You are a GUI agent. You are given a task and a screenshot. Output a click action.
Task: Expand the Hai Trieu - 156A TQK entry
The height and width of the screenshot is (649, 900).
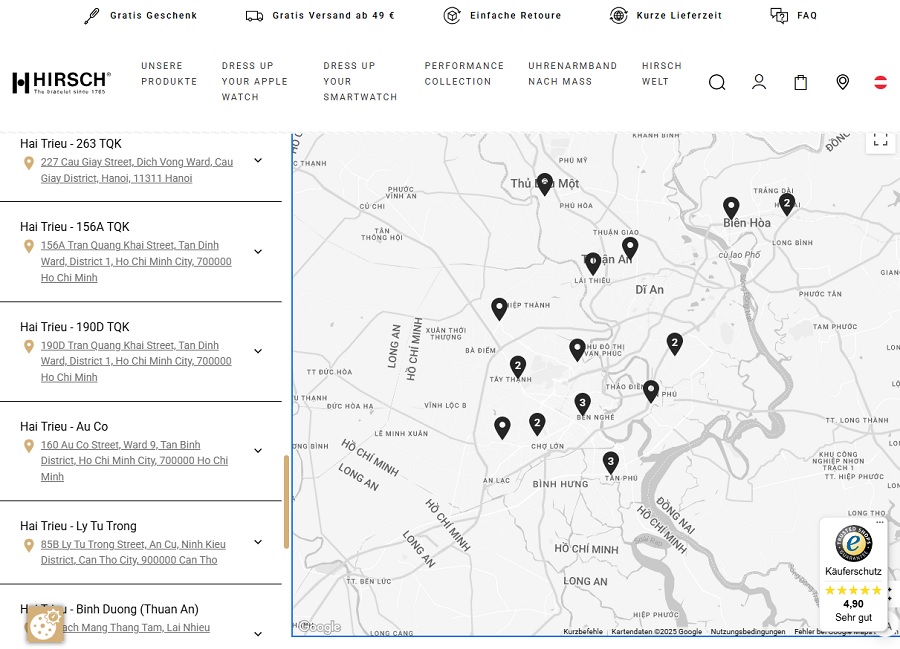258,252
